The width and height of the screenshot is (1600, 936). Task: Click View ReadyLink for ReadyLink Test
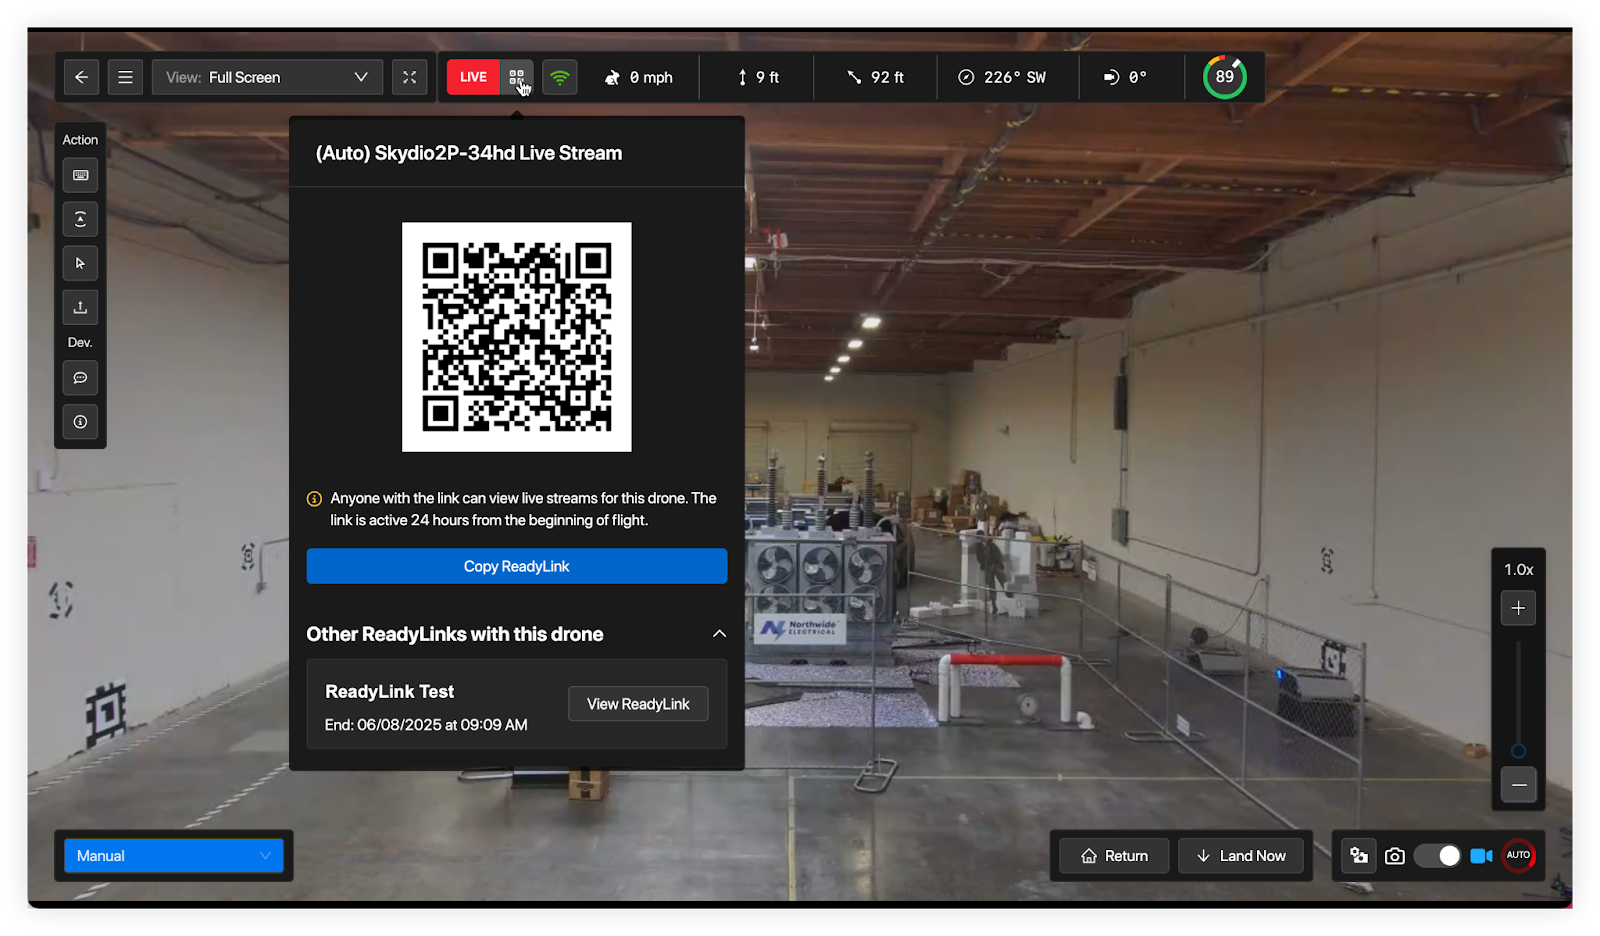tap(638, 704)
